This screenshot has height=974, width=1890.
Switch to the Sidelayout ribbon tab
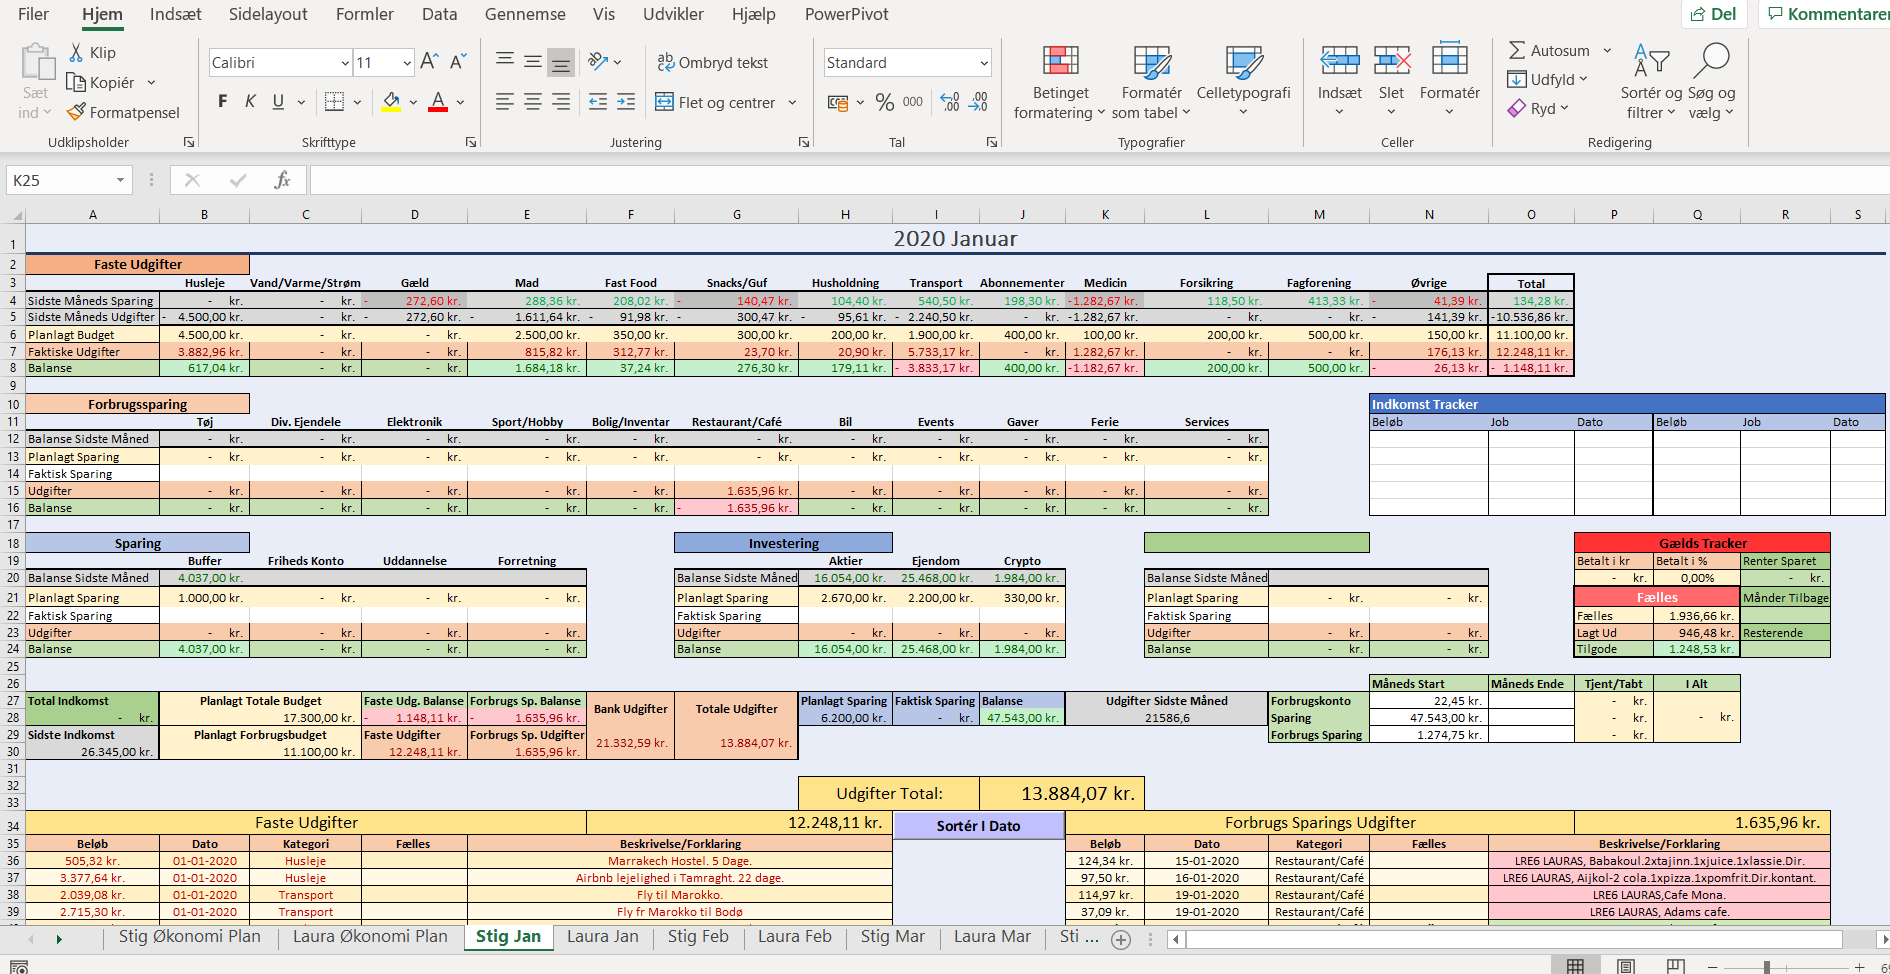point(268,14)
